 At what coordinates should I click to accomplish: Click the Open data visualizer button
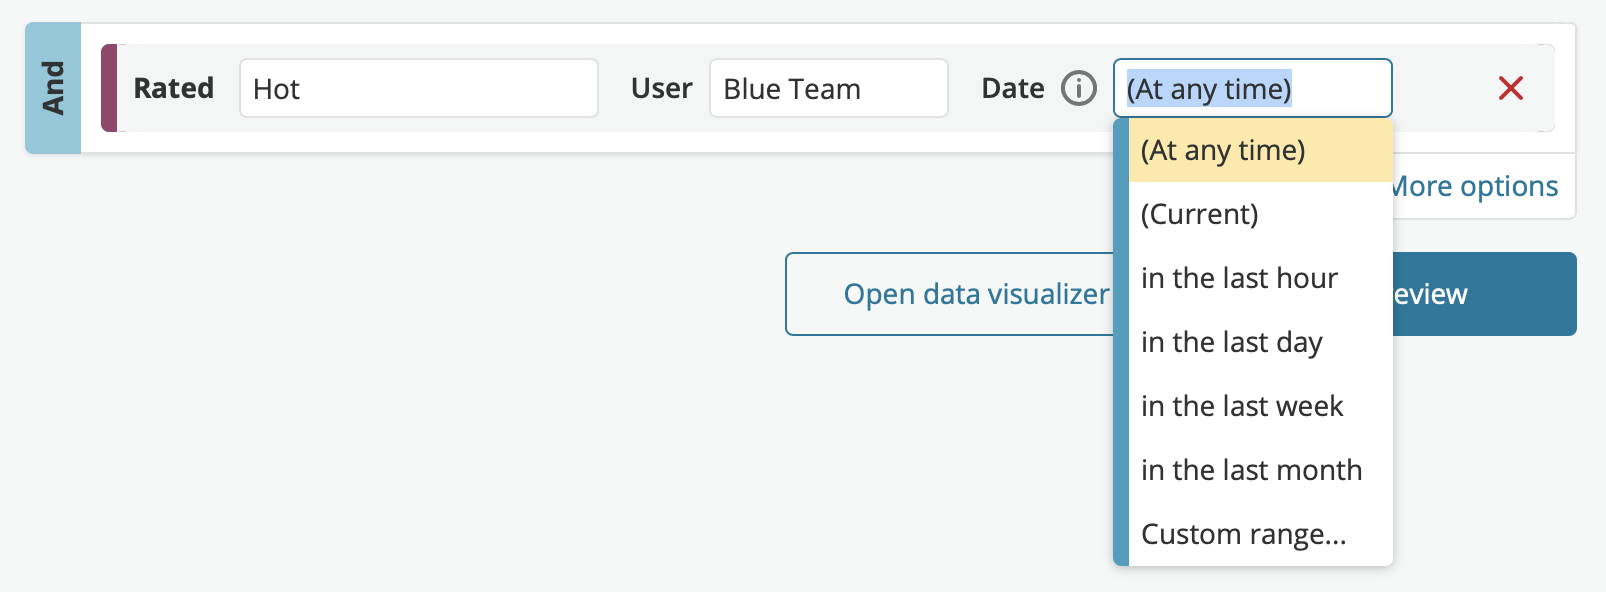click(951, 294)
